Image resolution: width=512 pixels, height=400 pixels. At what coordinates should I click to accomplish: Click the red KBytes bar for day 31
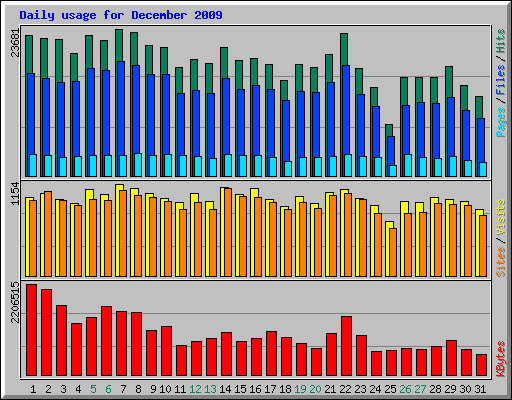point(481,365)
